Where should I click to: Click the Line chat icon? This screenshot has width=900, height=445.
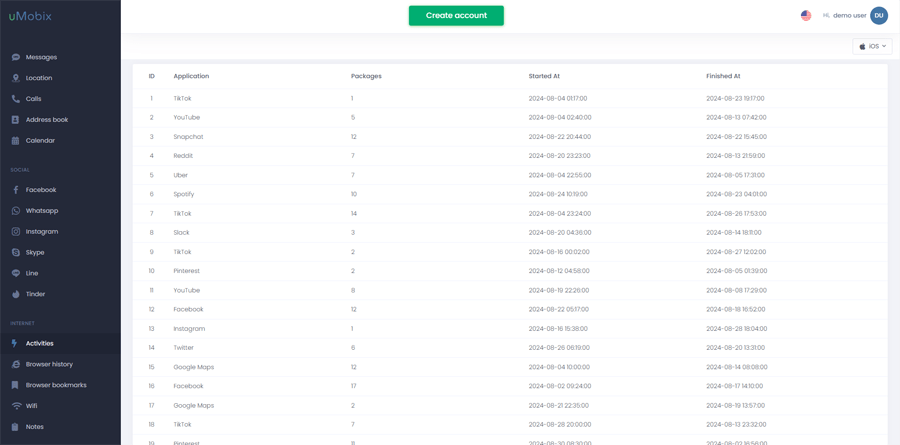click(x=15, y=273)
